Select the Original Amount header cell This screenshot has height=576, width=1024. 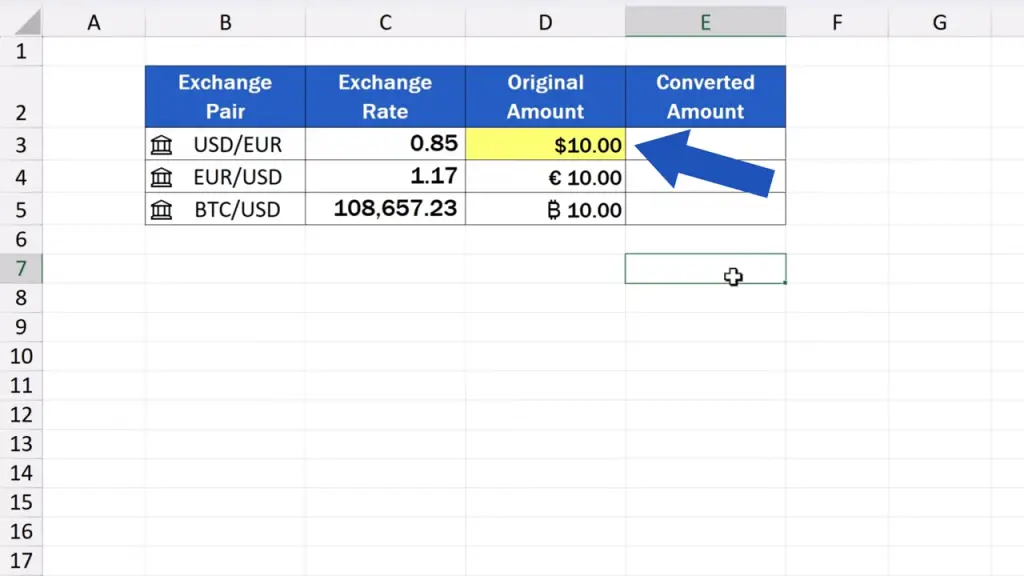(x=546, y=97)
